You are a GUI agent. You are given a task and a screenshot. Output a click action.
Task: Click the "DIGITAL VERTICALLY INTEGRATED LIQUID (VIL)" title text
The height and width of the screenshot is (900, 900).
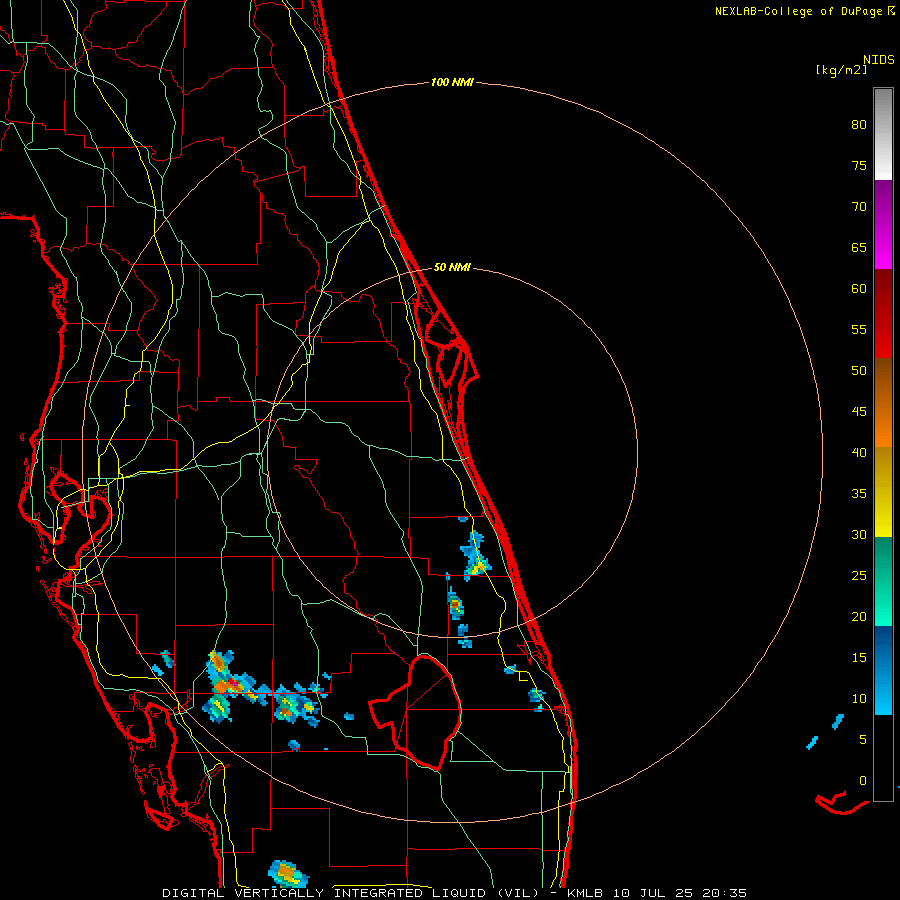tap(353, 893)
